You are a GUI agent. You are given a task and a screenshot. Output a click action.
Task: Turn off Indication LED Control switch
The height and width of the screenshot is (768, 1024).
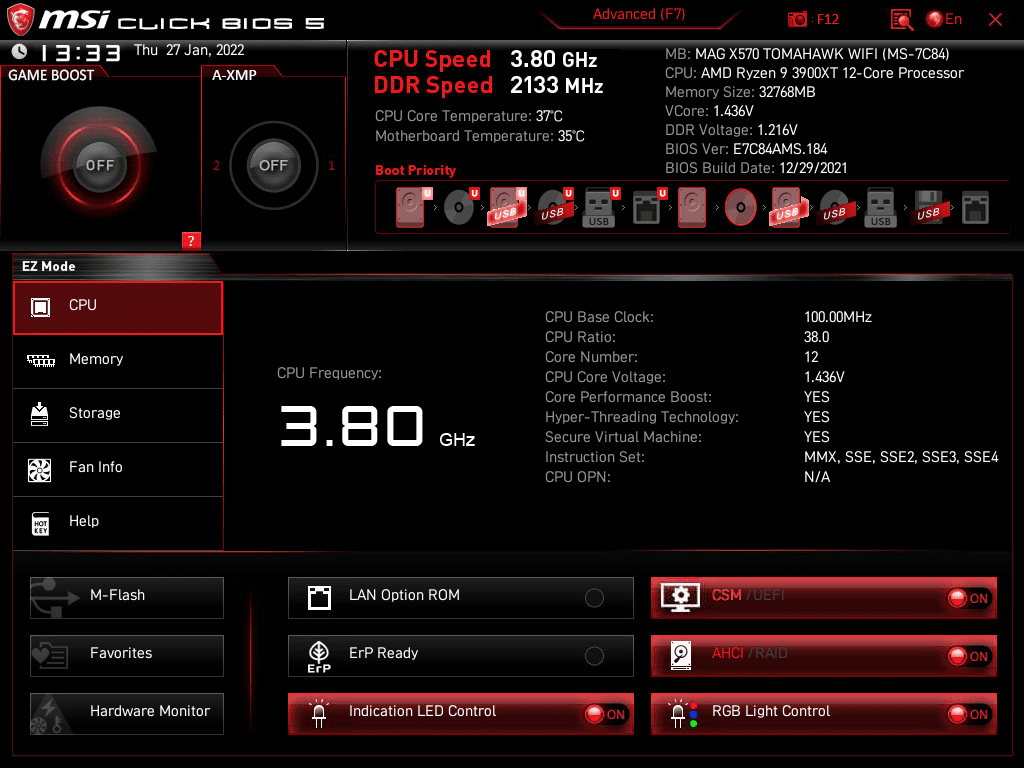click(x=605, y=714)
